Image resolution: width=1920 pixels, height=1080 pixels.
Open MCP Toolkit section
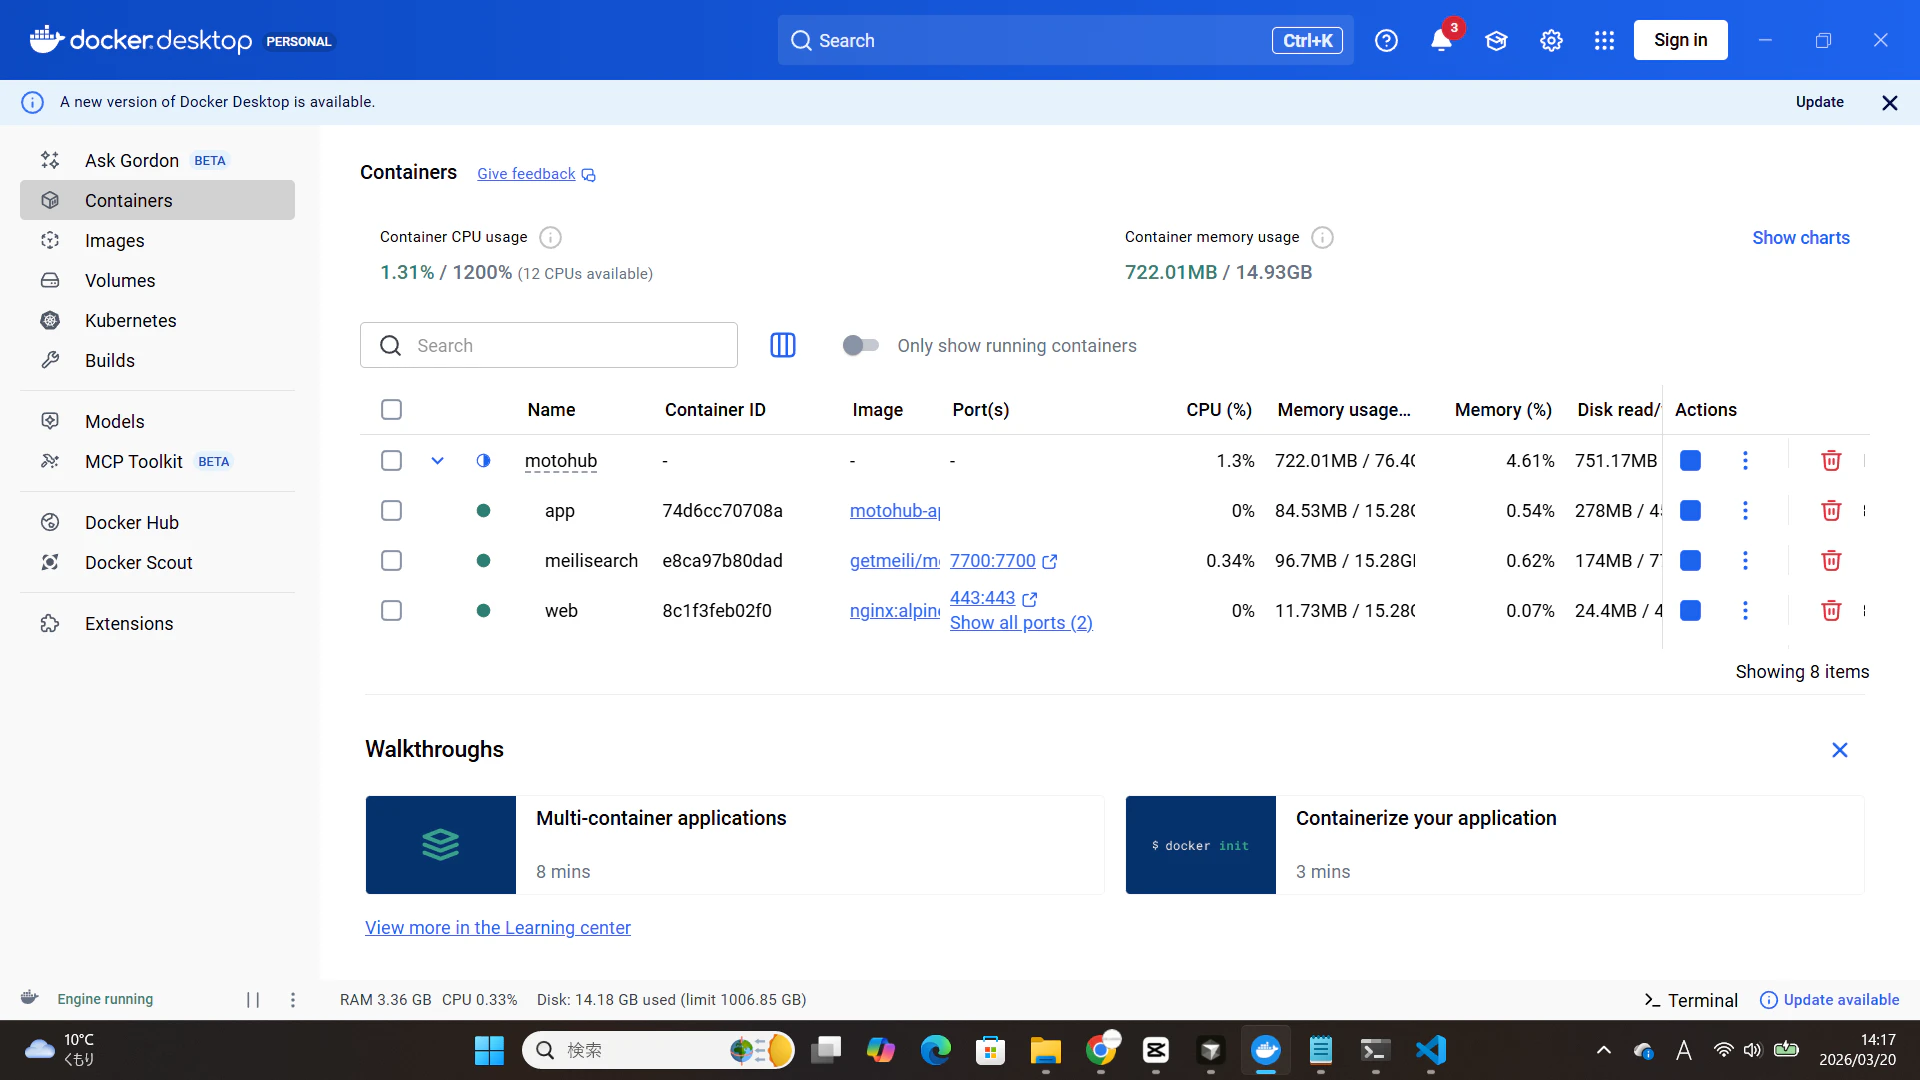157,461
